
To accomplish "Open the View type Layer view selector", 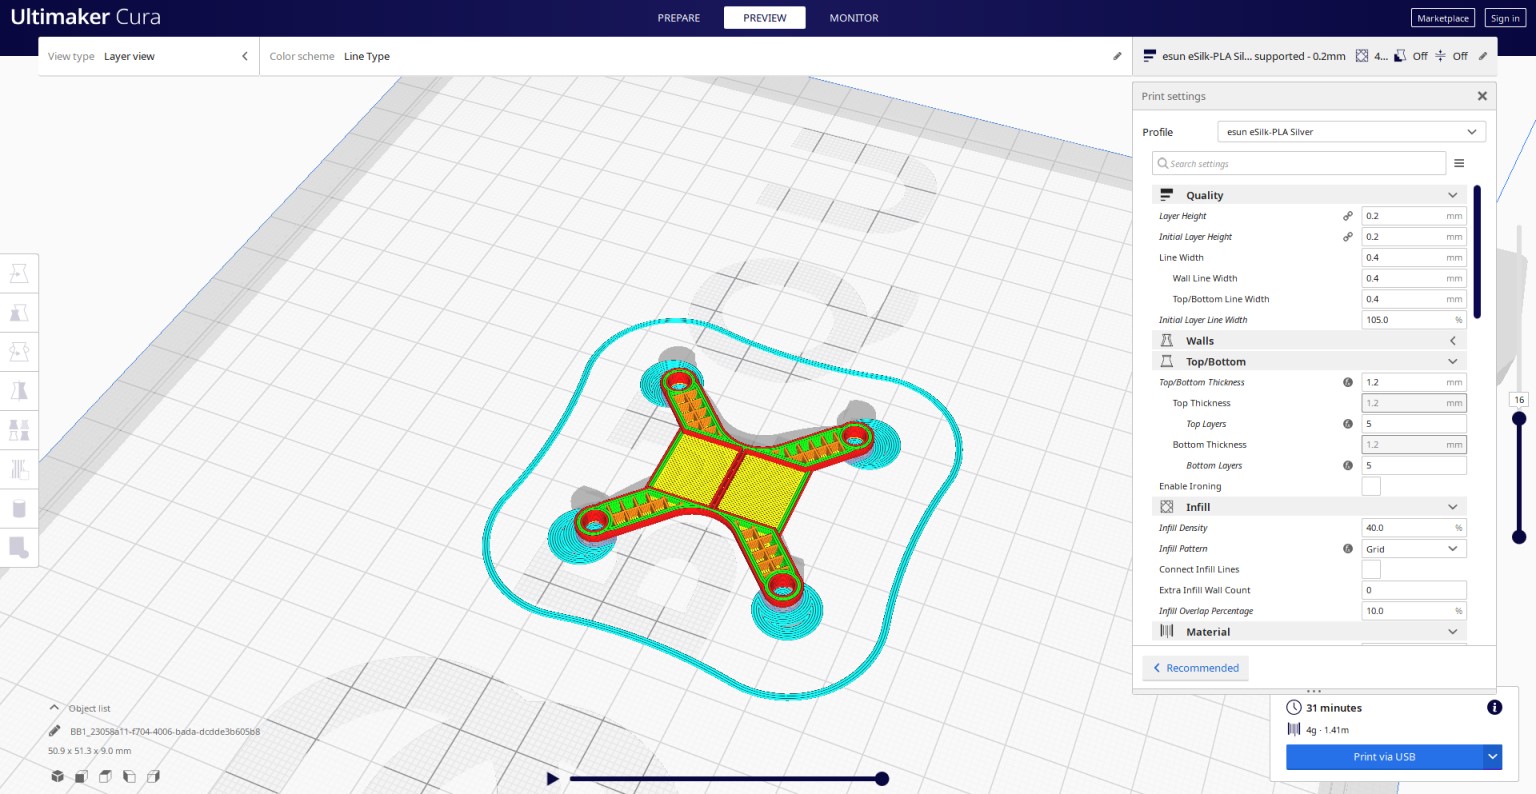I will (x=148, y=56).
